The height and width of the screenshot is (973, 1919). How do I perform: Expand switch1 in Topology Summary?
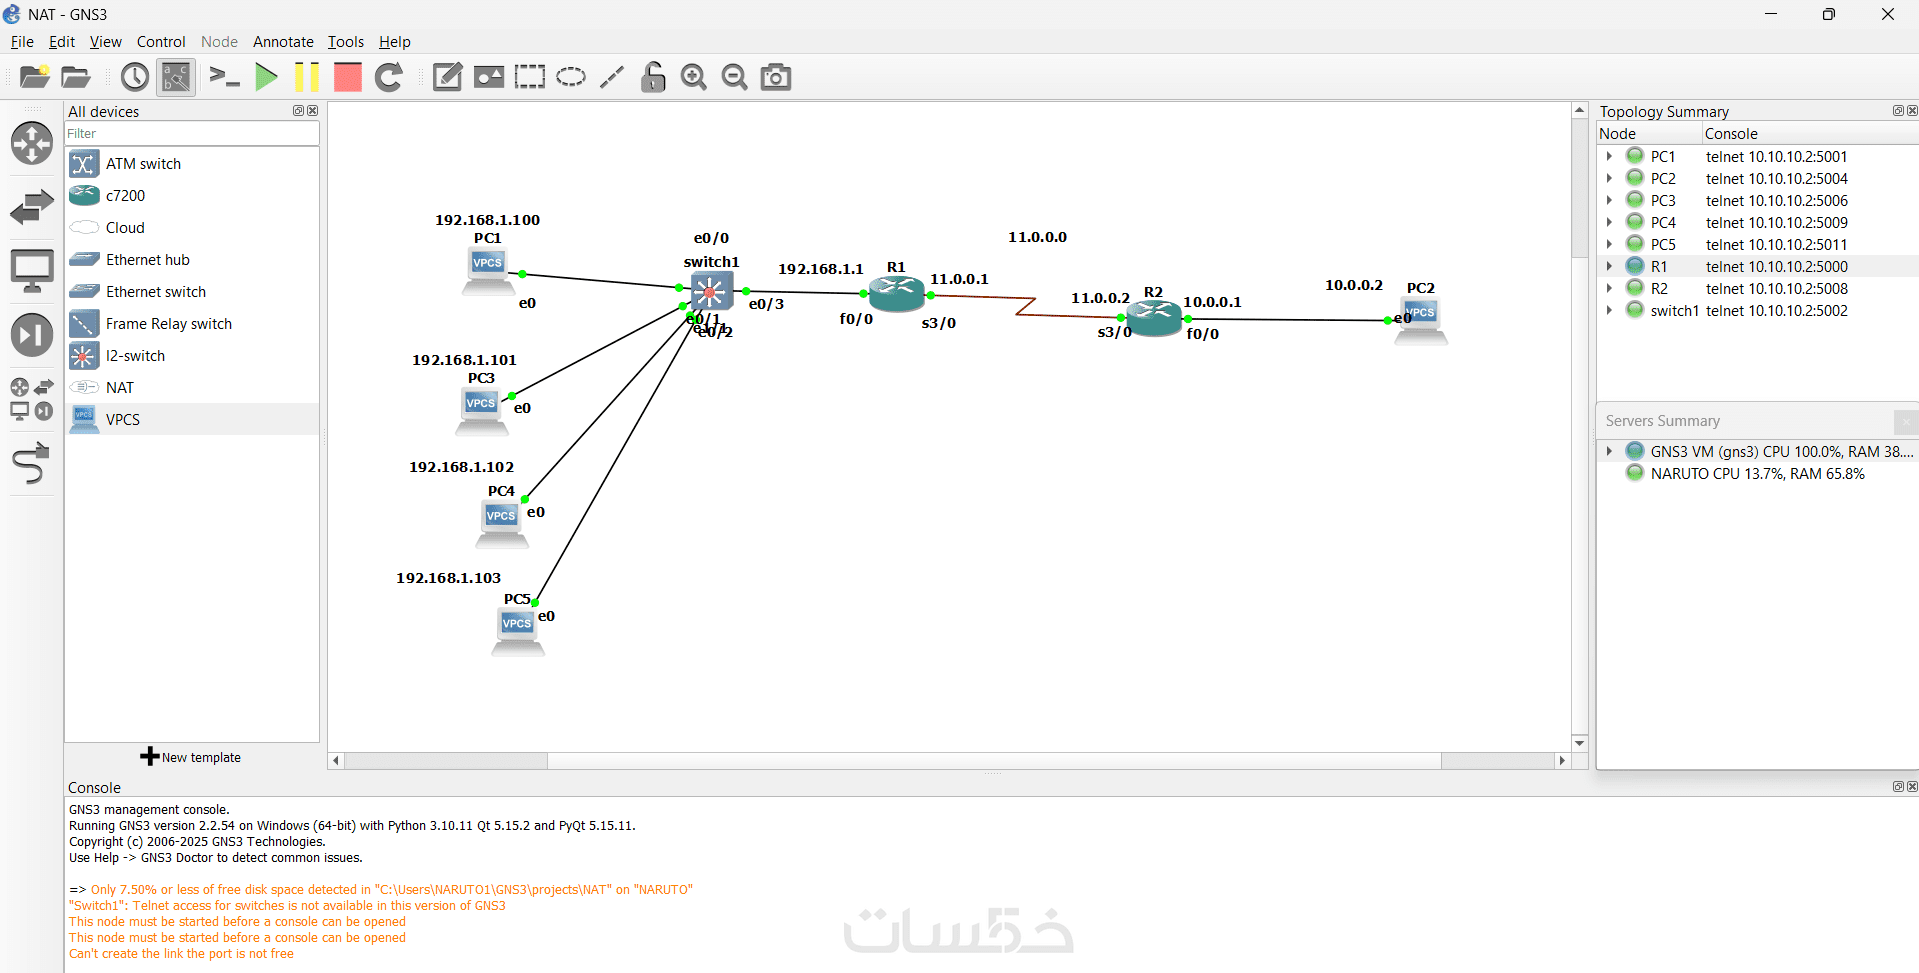pos(1609,310)
